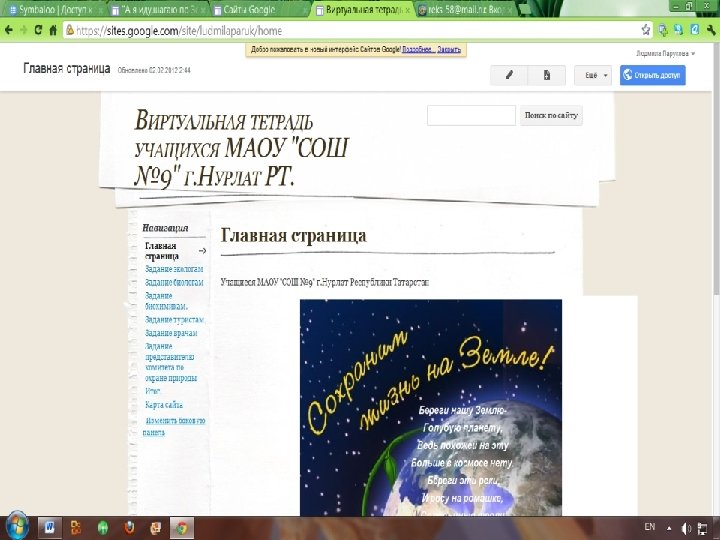This screenshot has width=720, height=540.
Task: Click the 'Сохраним жизнь на Земле' Earth image
Action: pos(431,408)
